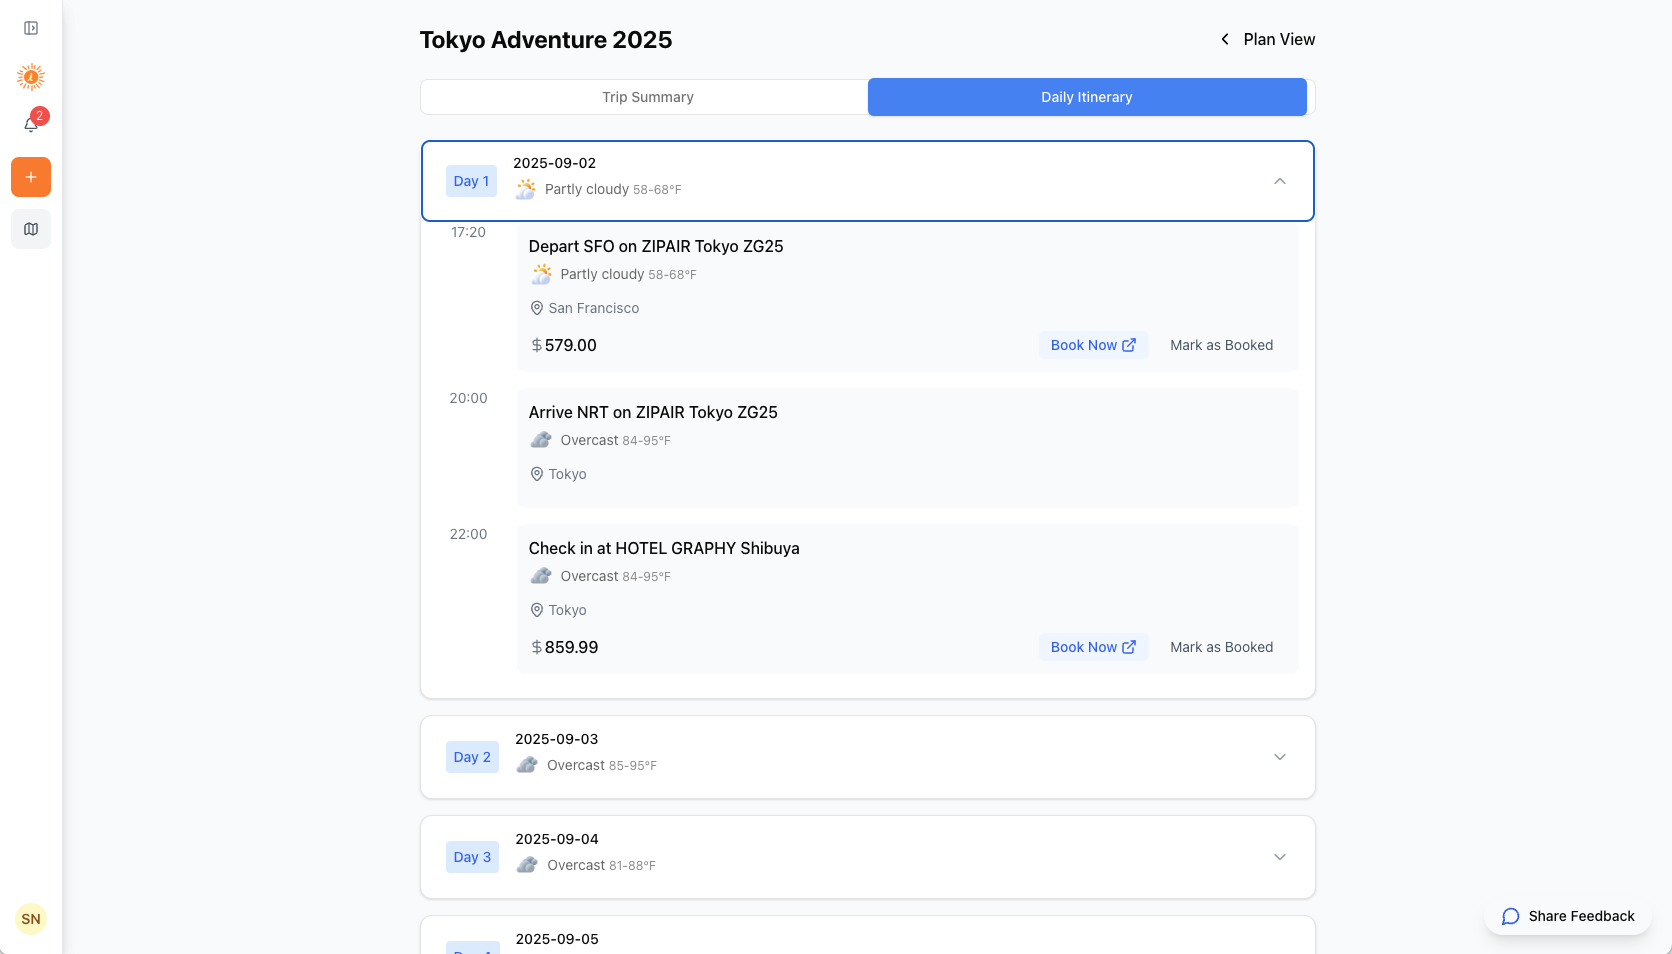This screenshot has width=1672, height=954.
Task: Click the Day 1 badge
Action: click(x=471, y=181)
